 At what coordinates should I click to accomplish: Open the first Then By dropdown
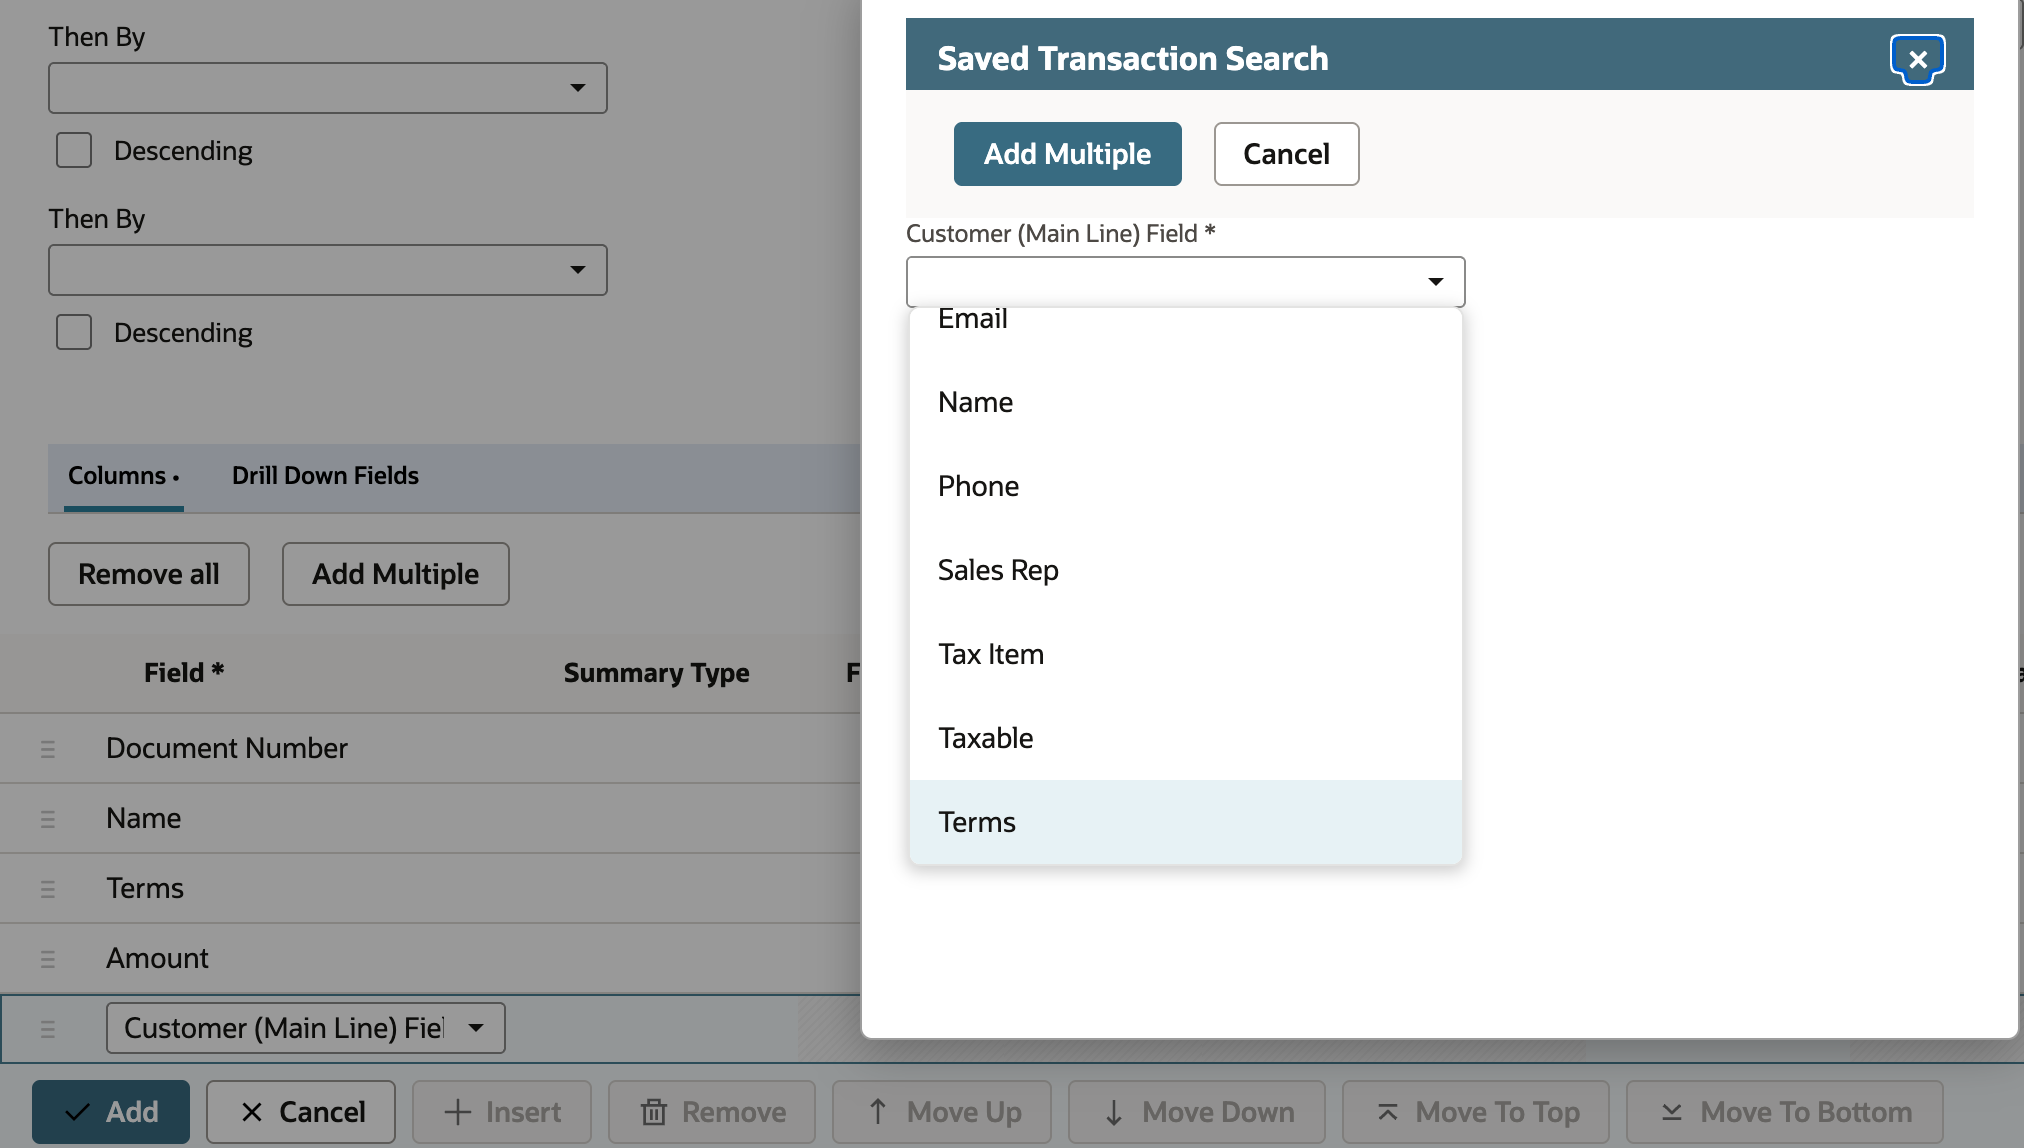(328, 88)
